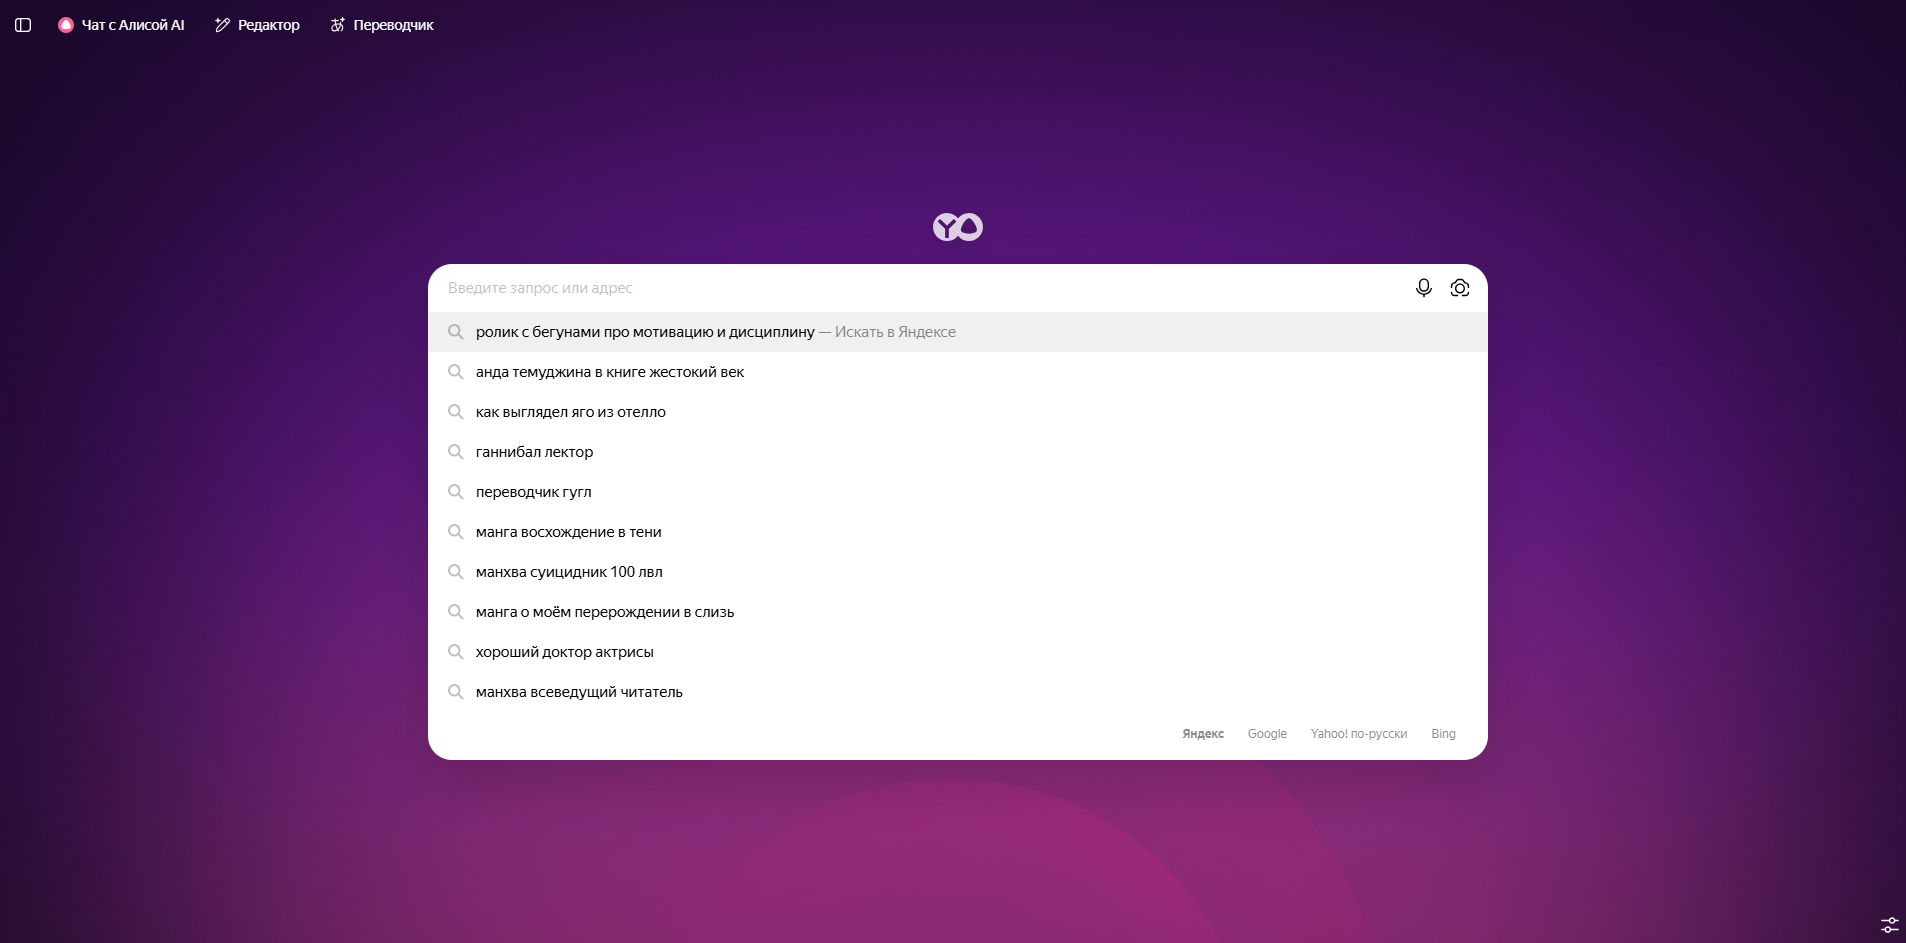Click the Yandex Alice logo
Screen dimensions: 1906x943
(x=958, y=227)
